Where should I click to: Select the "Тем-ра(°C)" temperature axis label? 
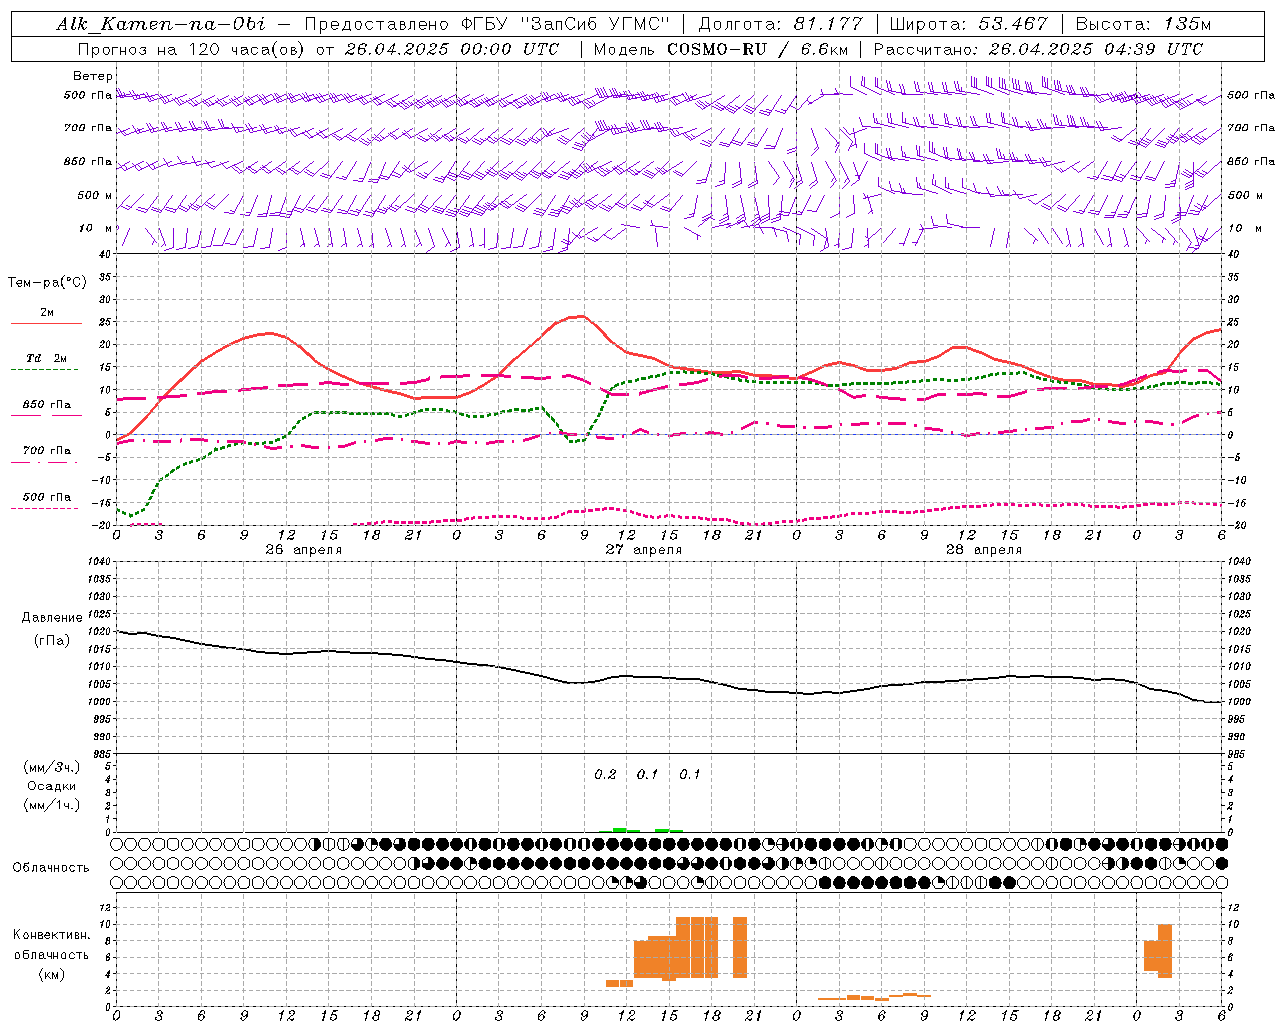click(47, 282)
